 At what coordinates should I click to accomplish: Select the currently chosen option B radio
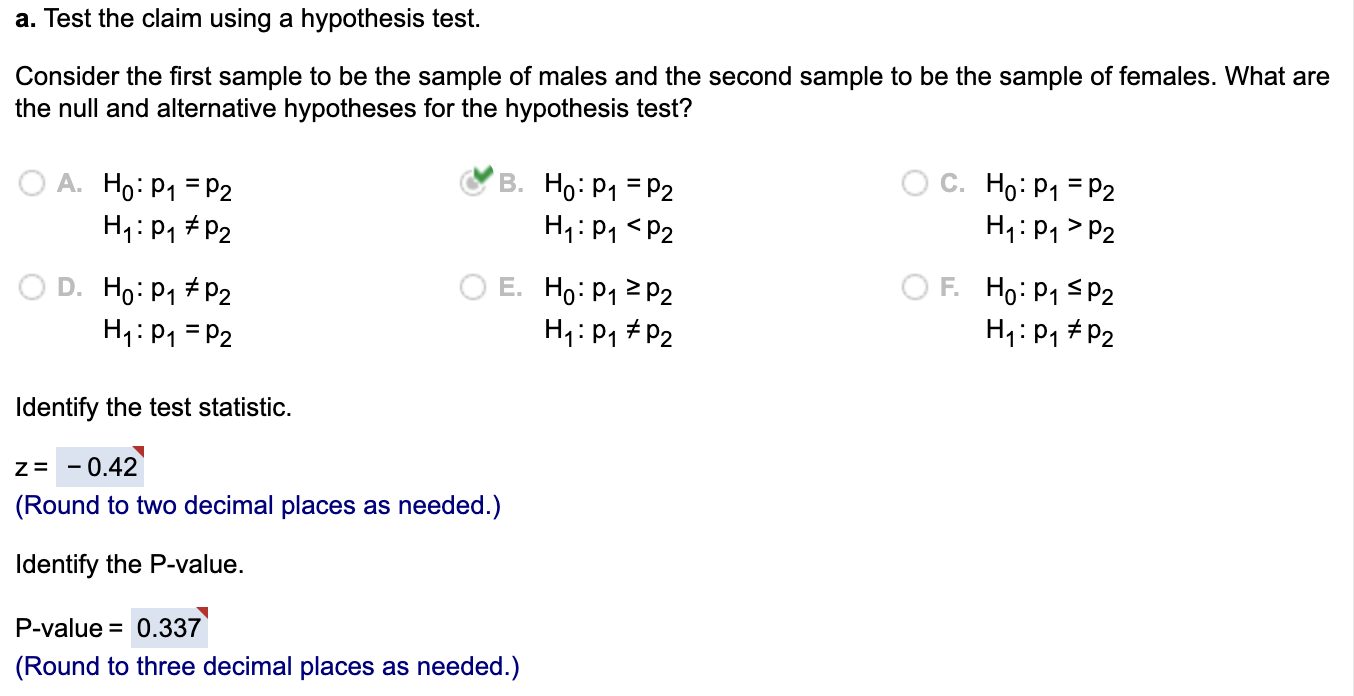tap(471, 183)
